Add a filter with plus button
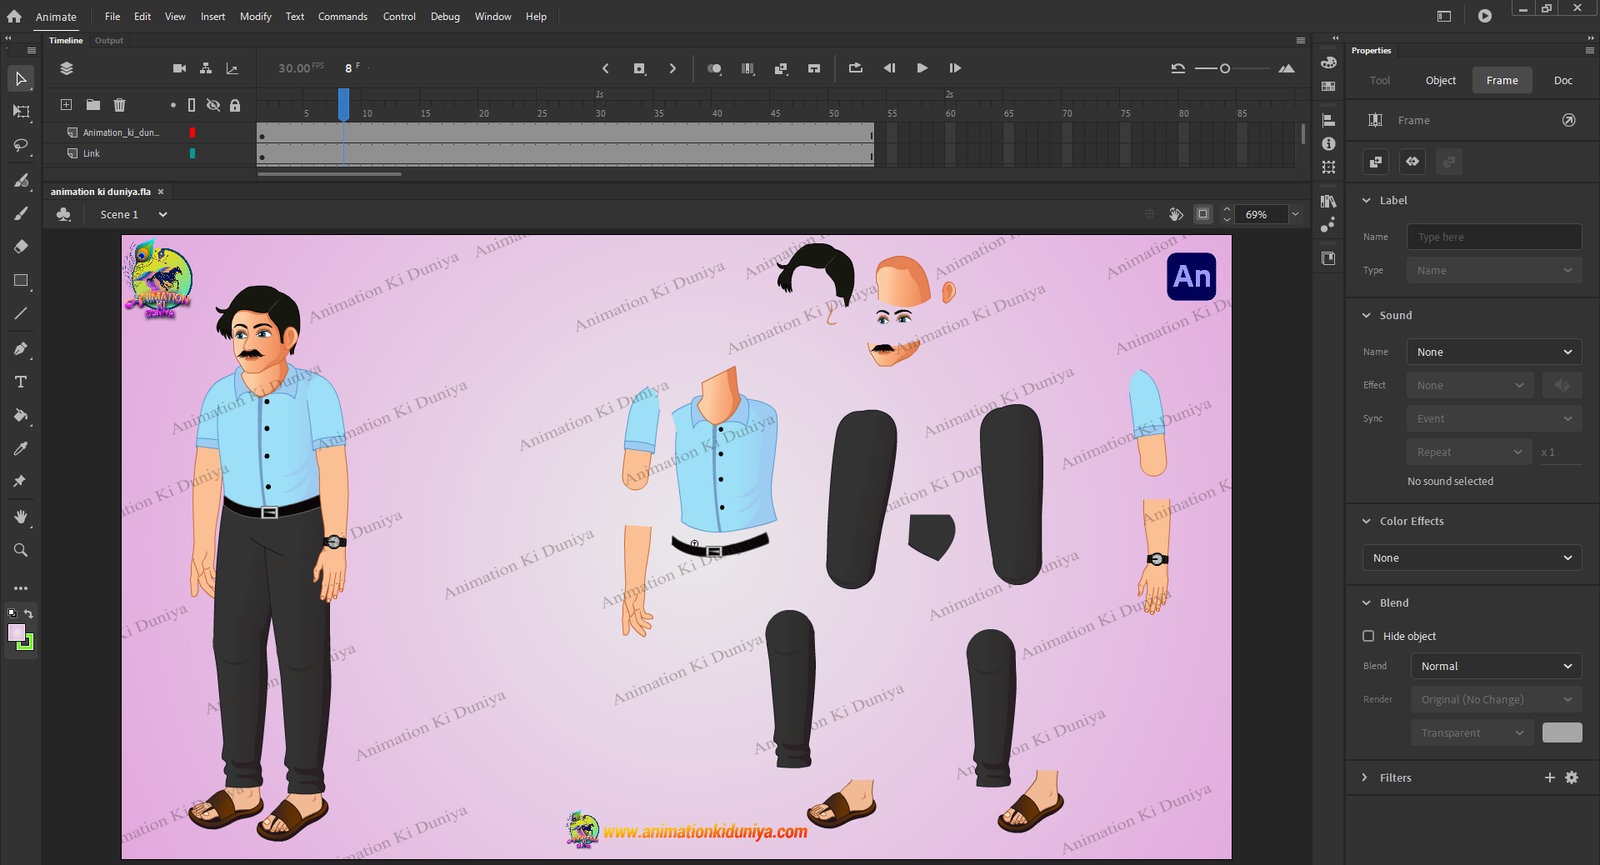Image resolution: width=1600 pixels, height=865 pixels. [x=1550, y=777]
